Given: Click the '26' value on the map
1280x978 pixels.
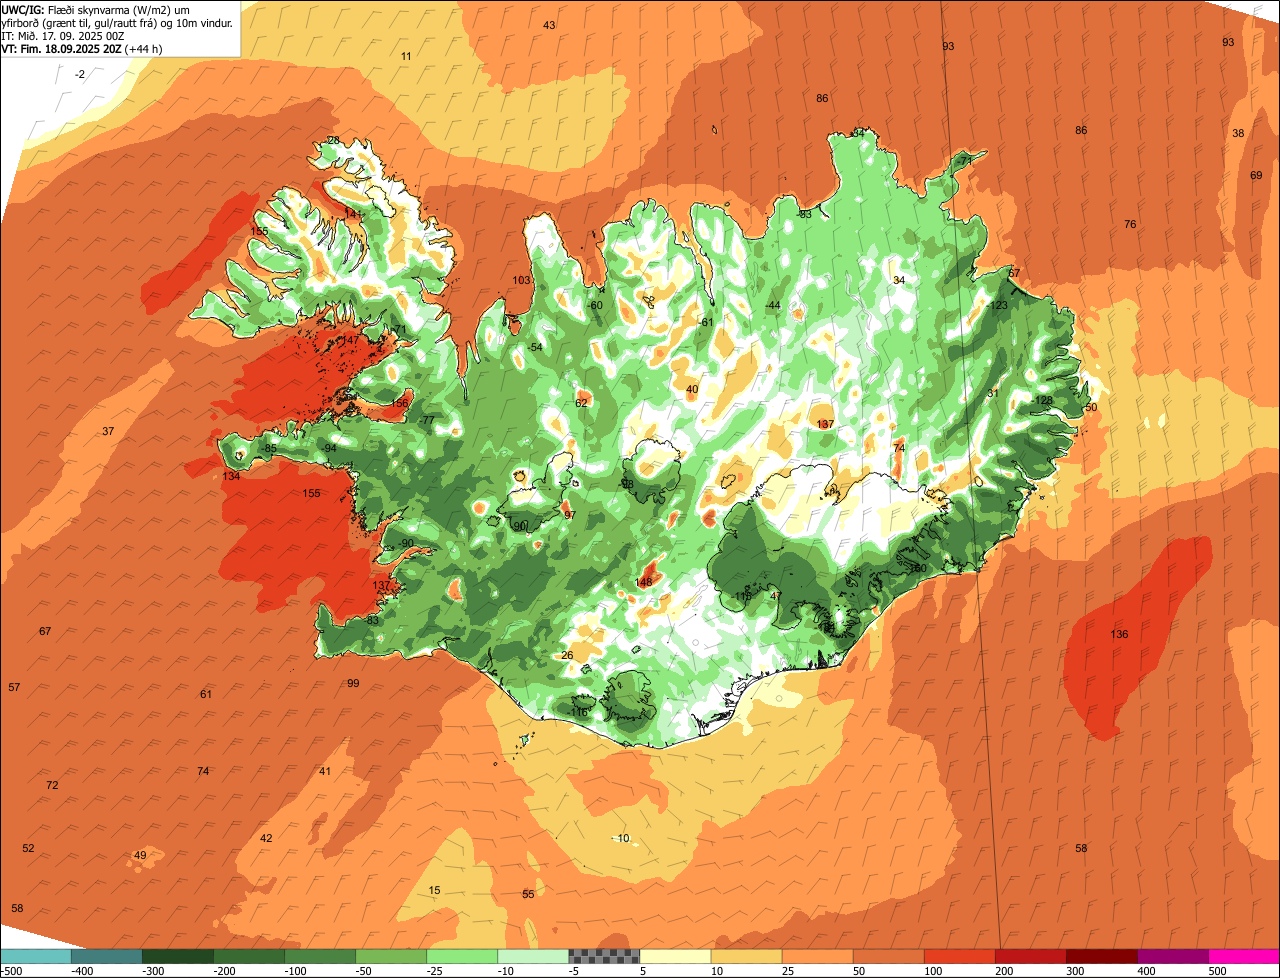Looking at the screenshot, I should [567, 655].
